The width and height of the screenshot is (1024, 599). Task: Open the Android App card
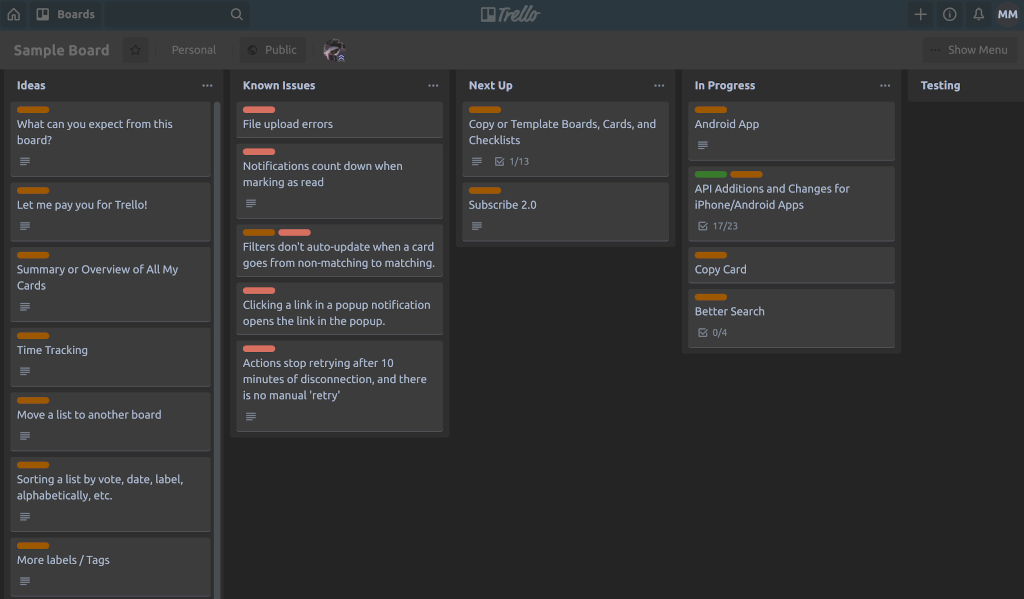coord(791,131)
